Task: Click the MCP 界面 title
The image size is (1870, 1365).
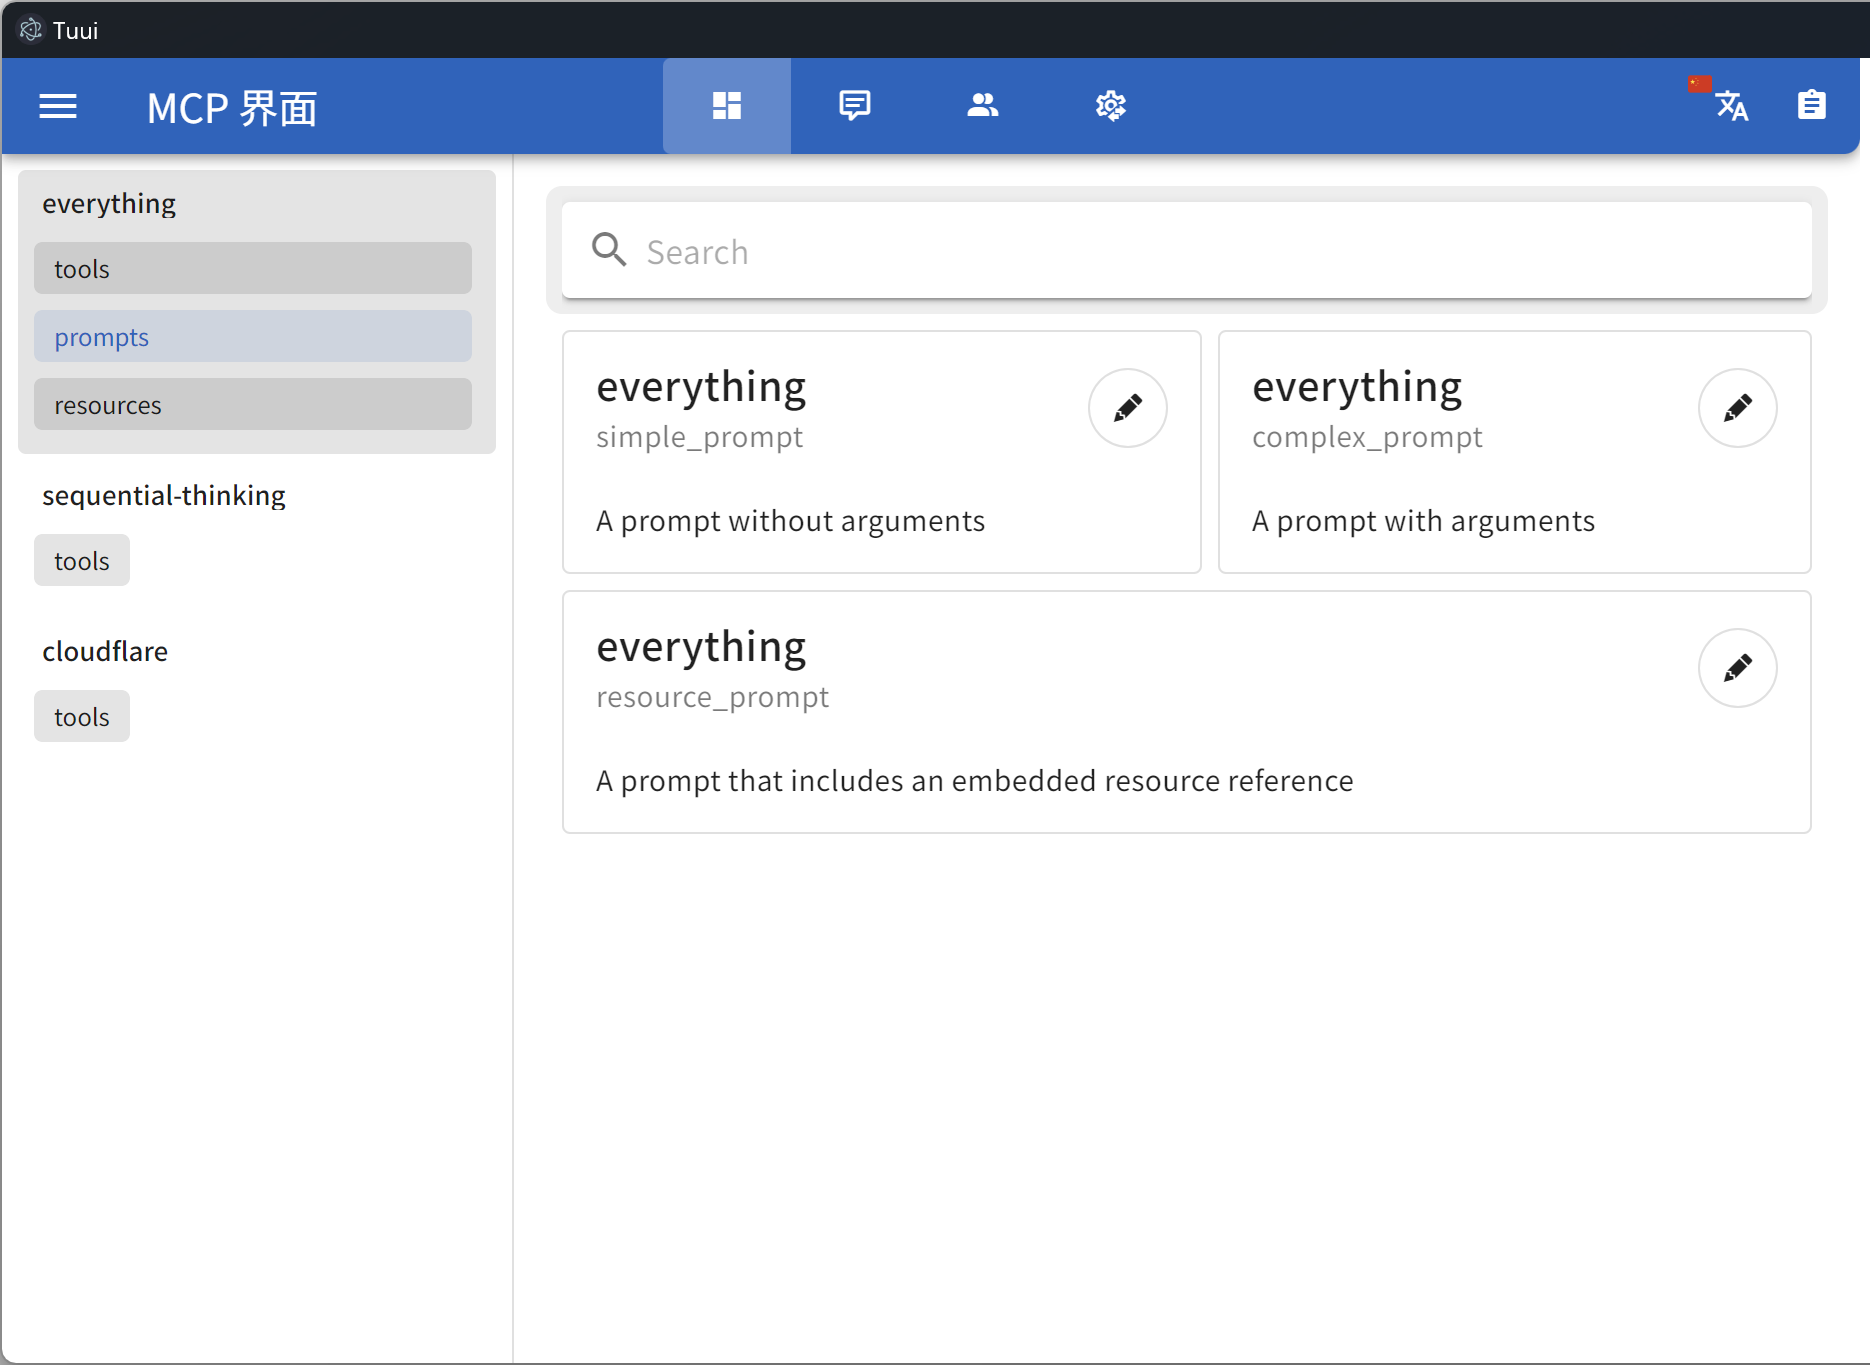Action: 232,108
